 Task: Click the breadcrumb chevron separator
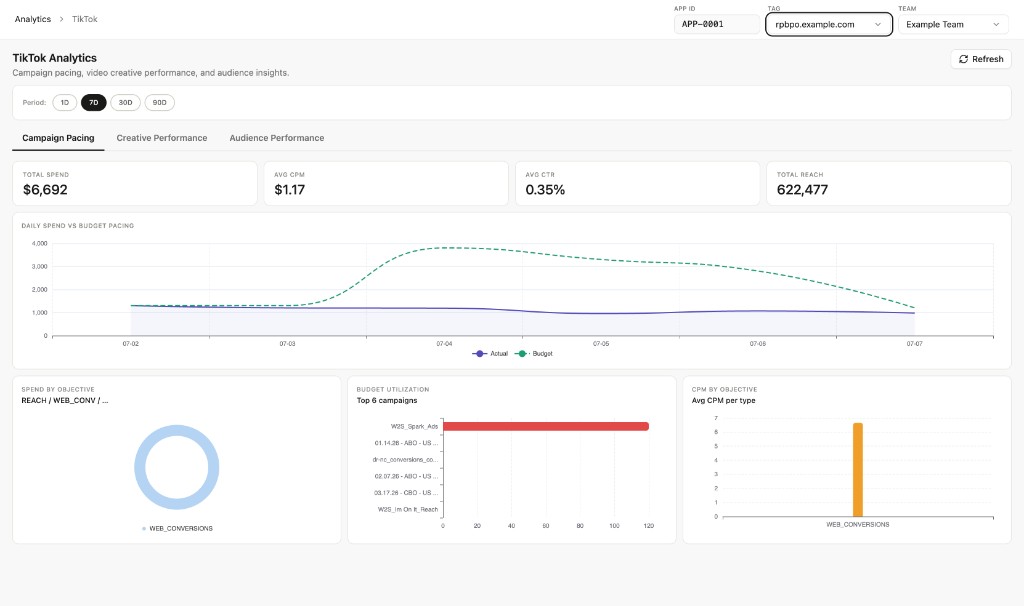coord(61,19)
